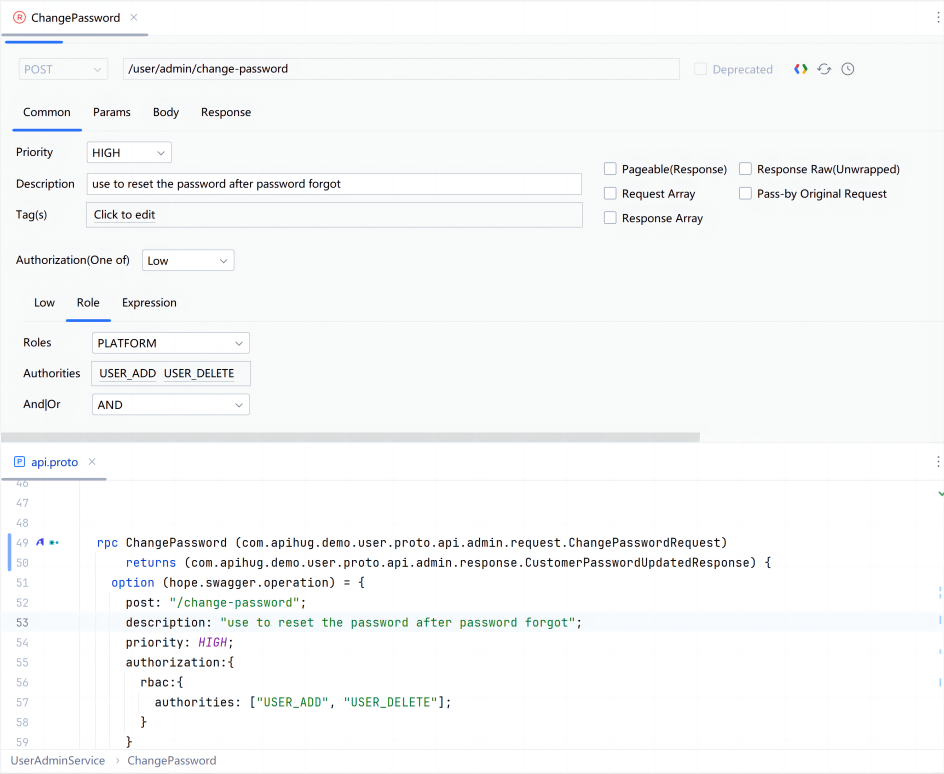Open the api.proto panel three-dot menu
This screenshot has width=944, height=774.
(937, 462)
